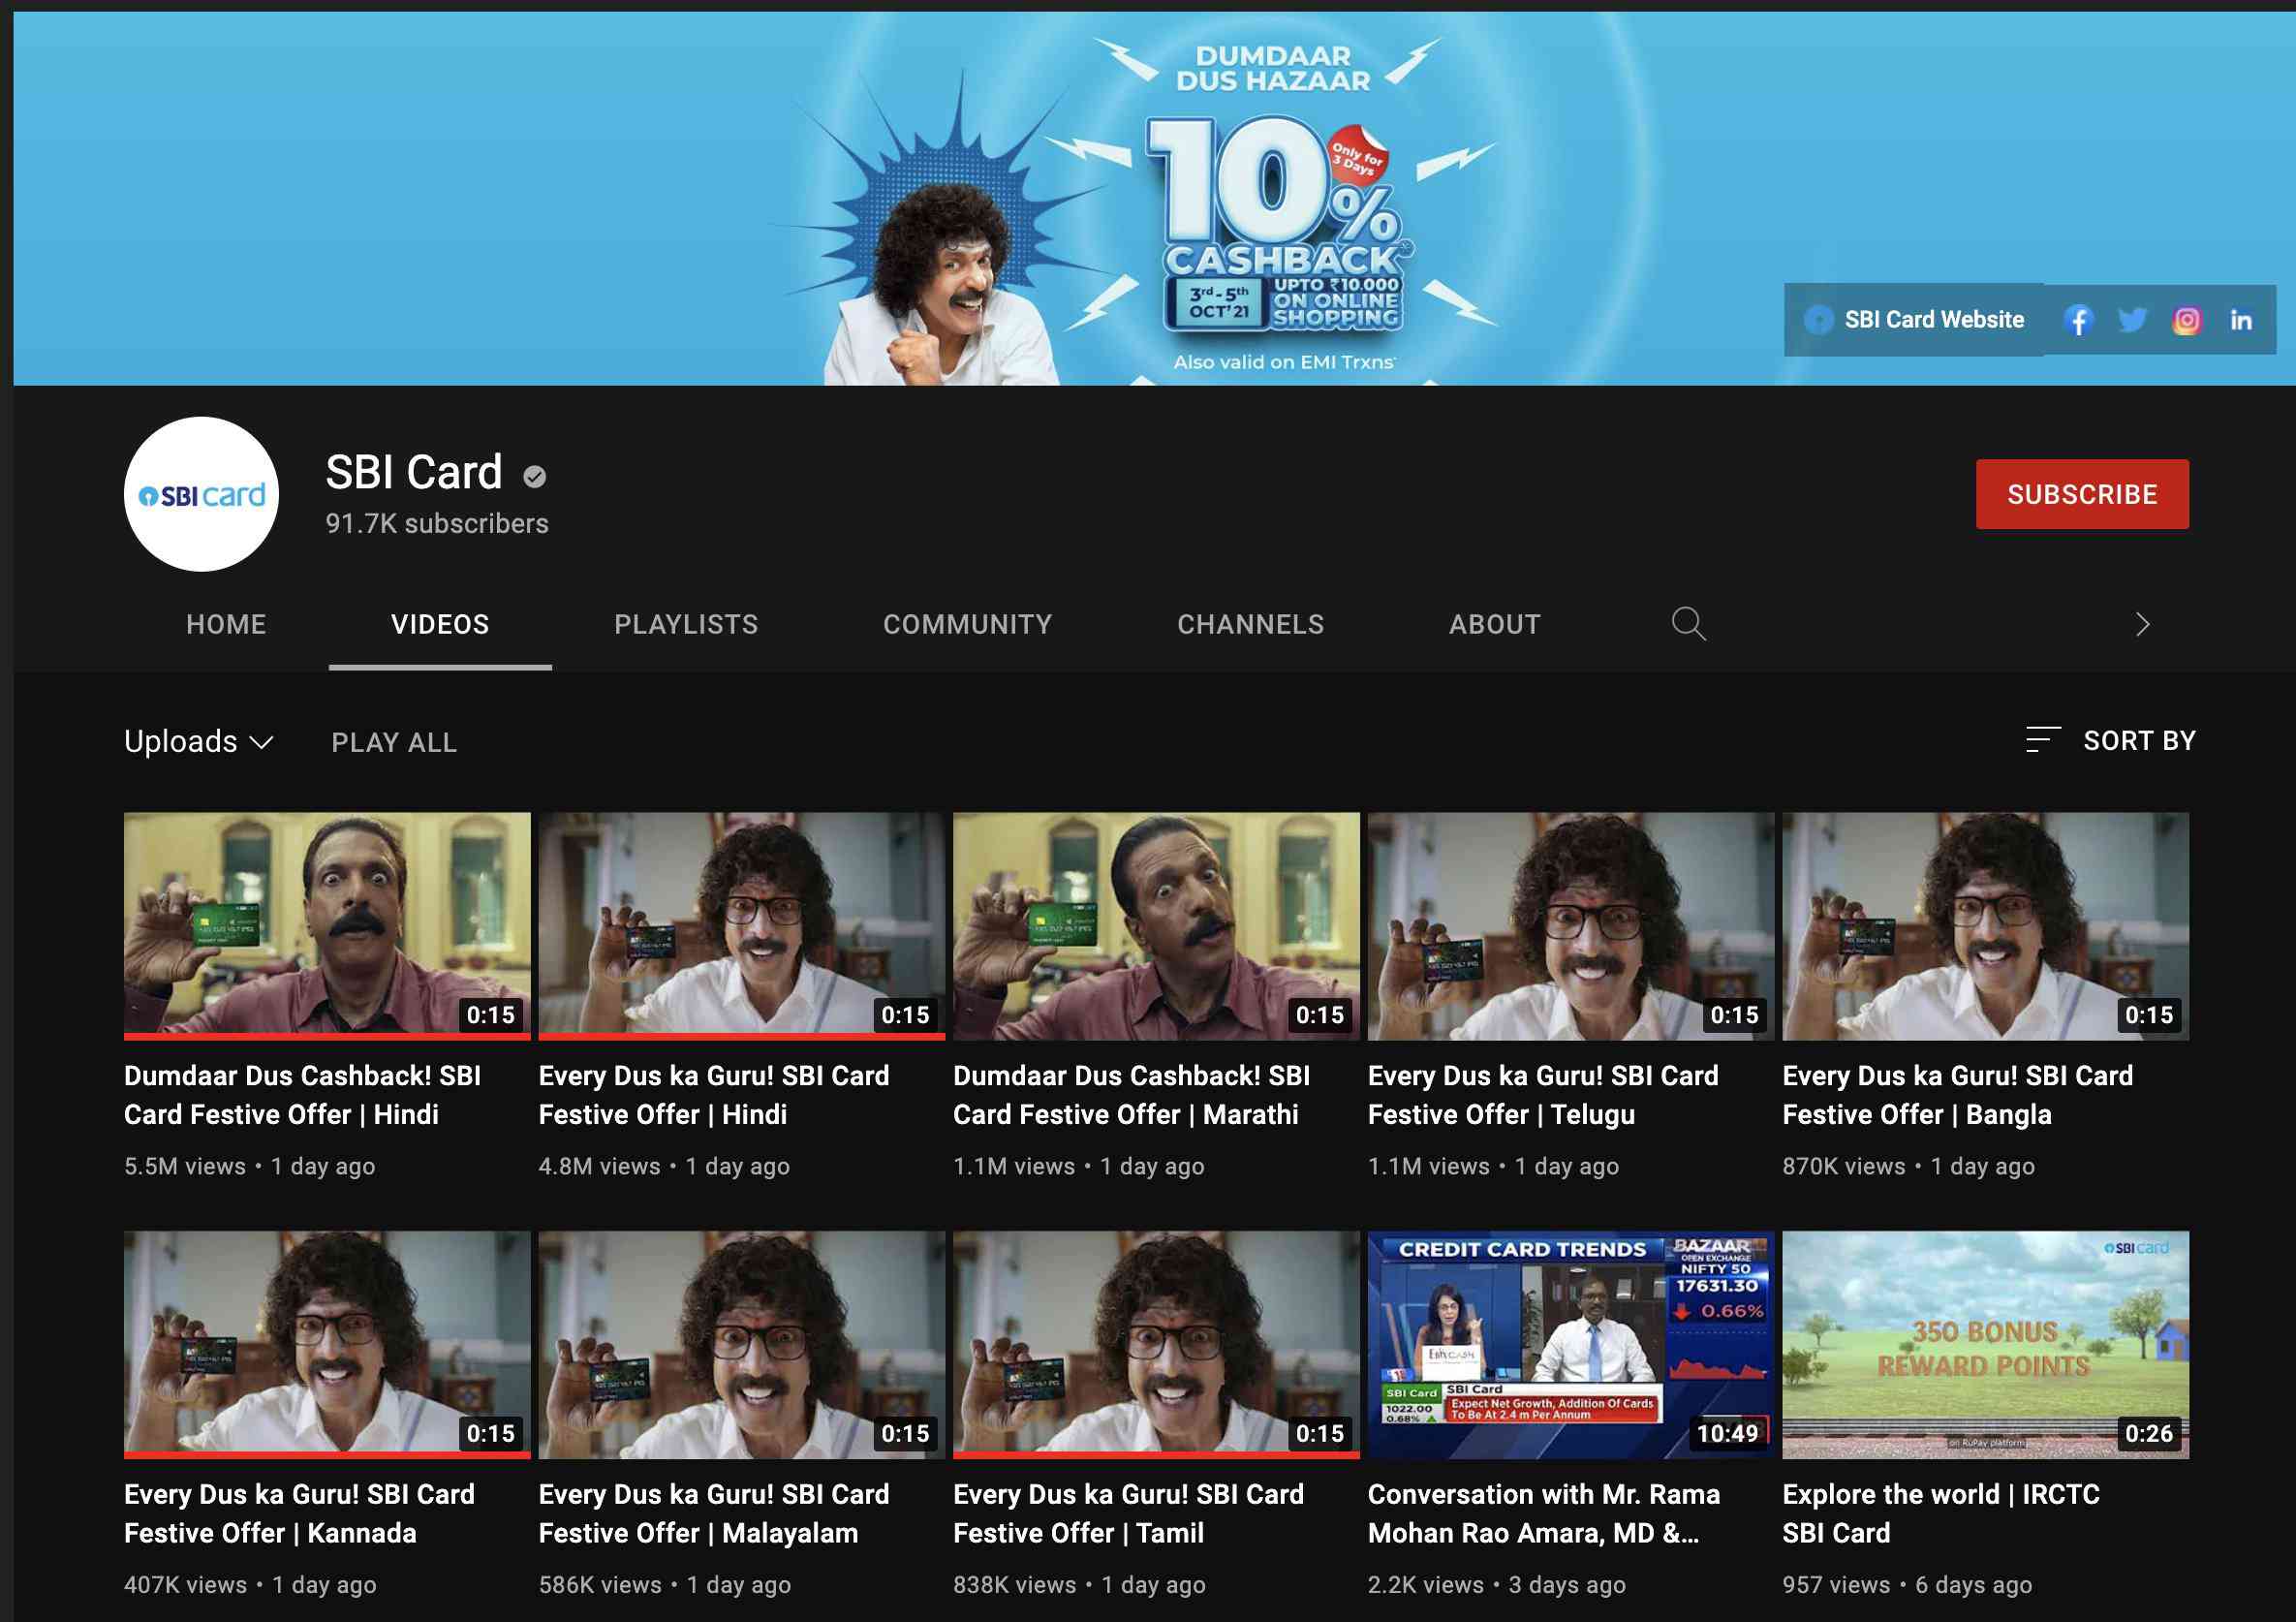Click the 957 views 6 days ago text
The image size is (2296, 1622).
click(1907, 1585)
